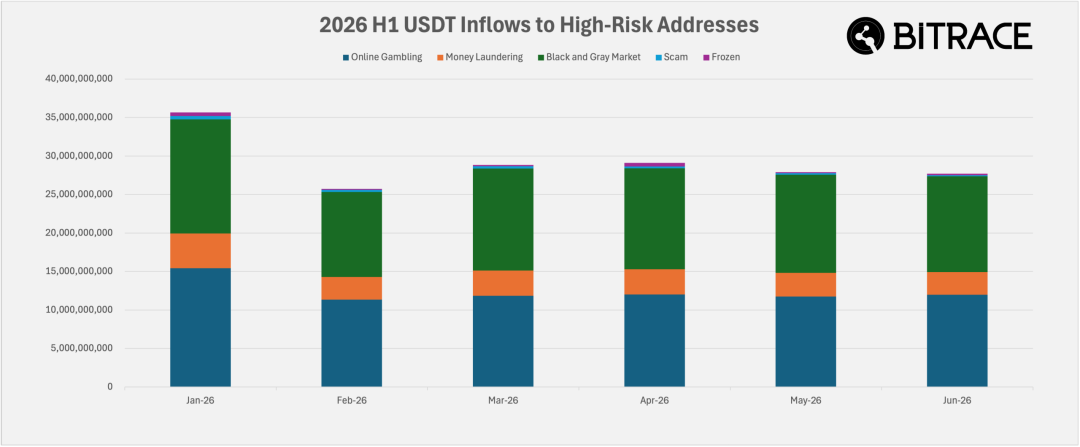Viewport: 1080px width, 447px height.
Task: Click May-26 Money Laundering orange segment
Action: coord(806,284)
